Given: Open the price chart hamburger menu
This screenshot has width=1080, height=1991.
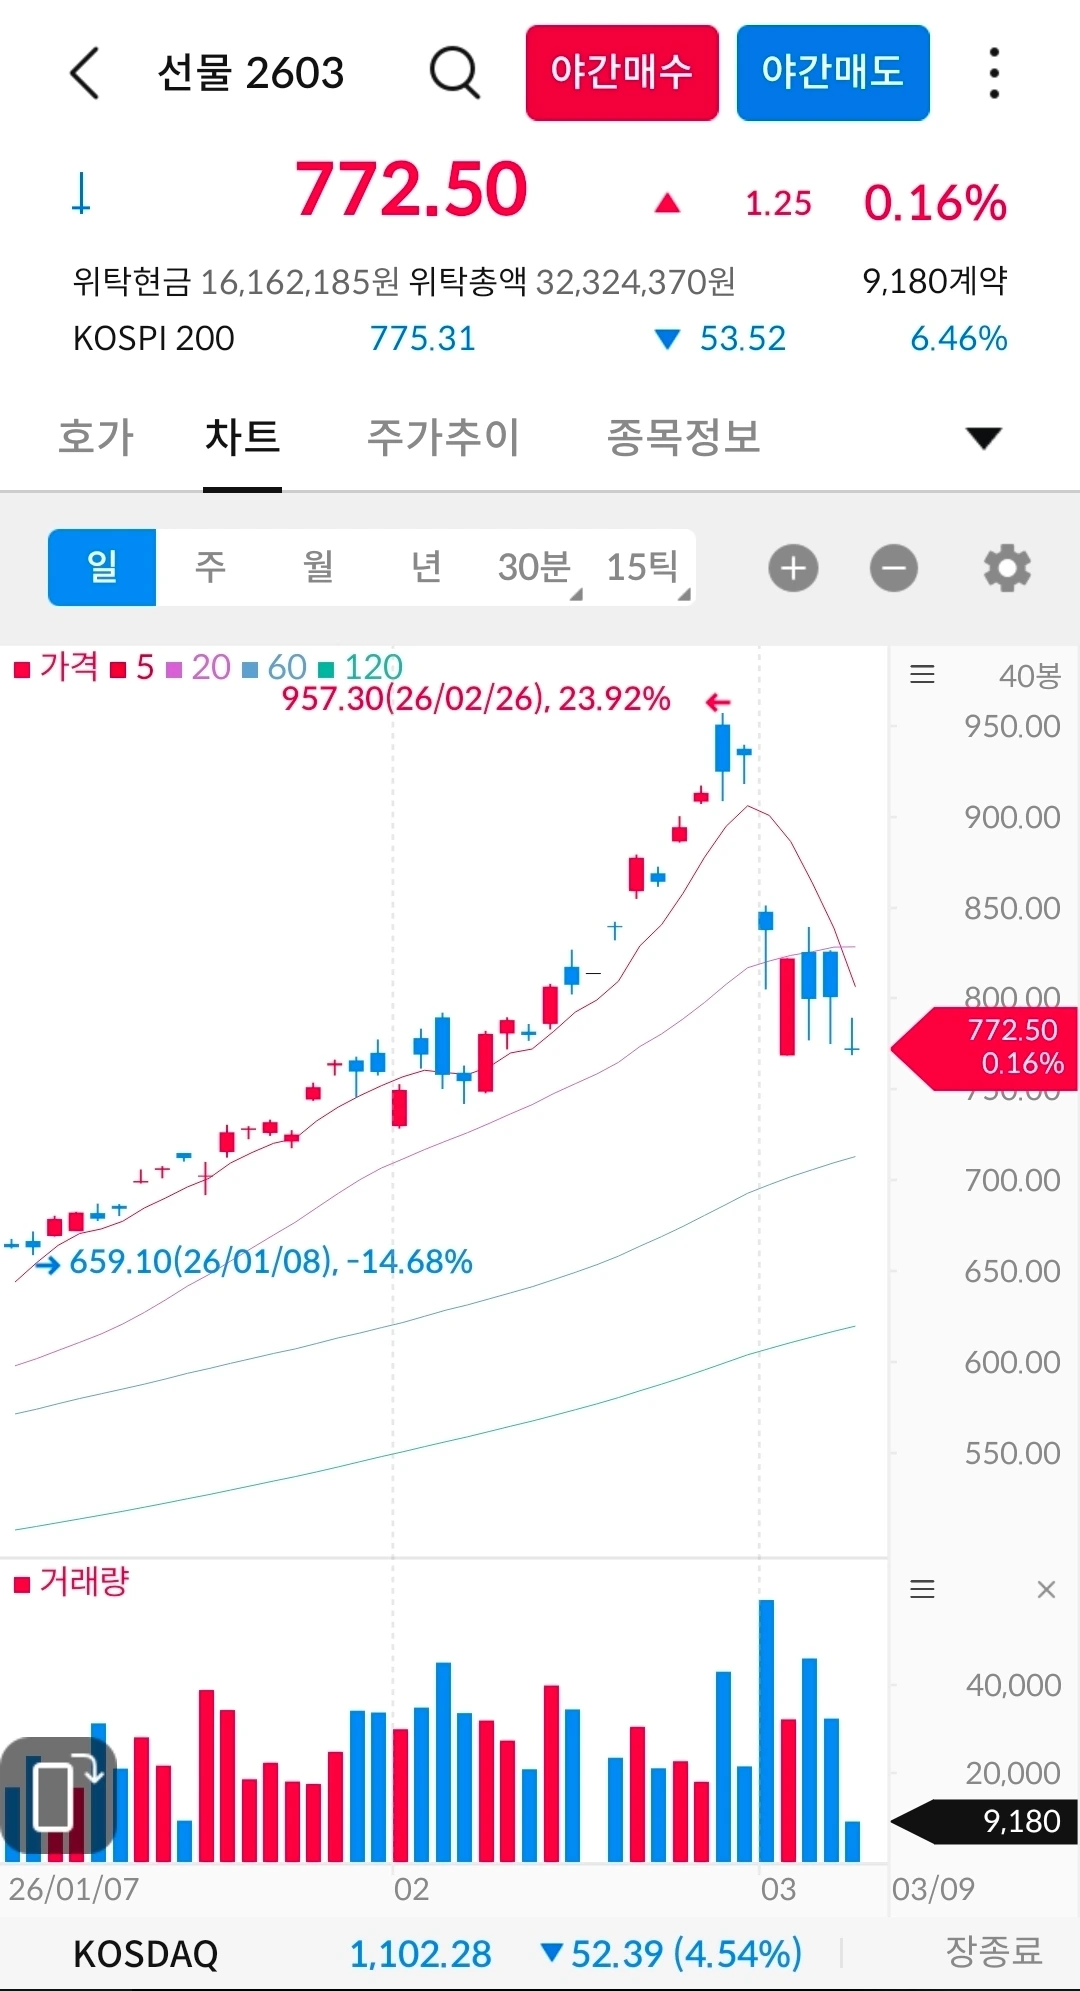Looking at the screenshot, I should point(922,675).
